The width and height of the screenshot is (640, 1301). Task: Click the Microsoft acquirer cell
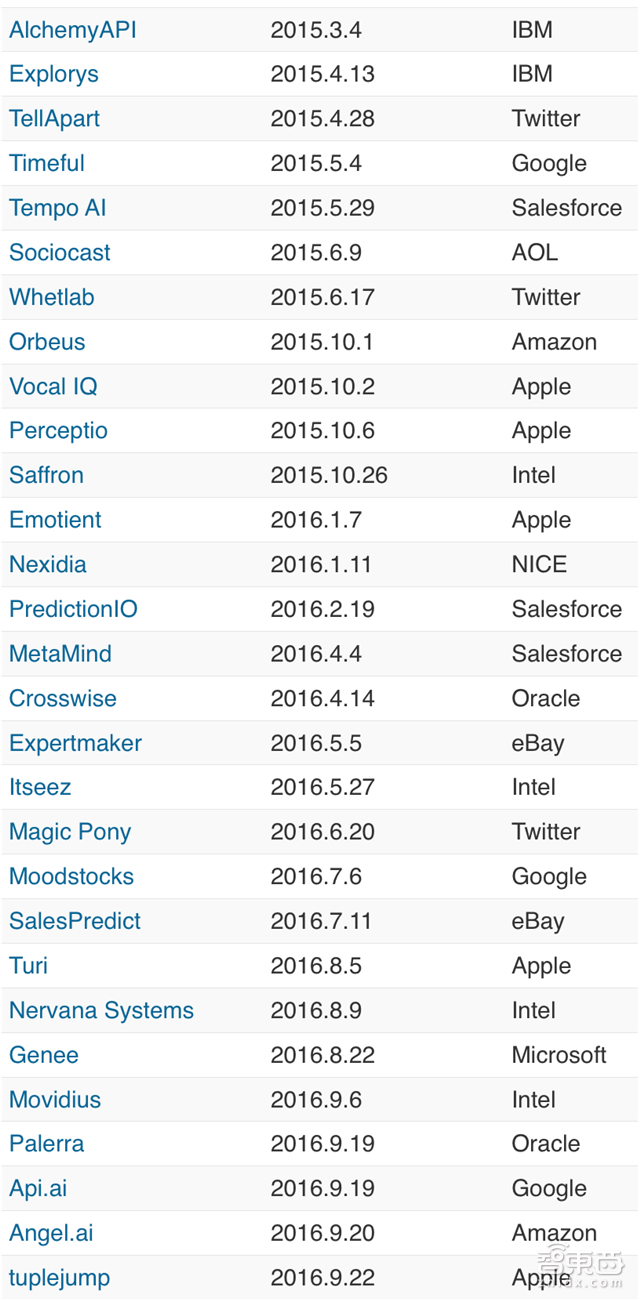(559, 1055)
